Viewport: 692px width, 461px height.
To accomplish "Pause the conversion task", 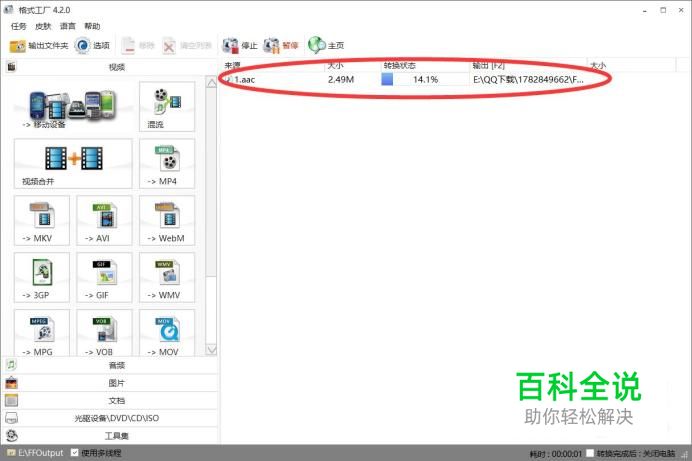I will pos(281,45).
